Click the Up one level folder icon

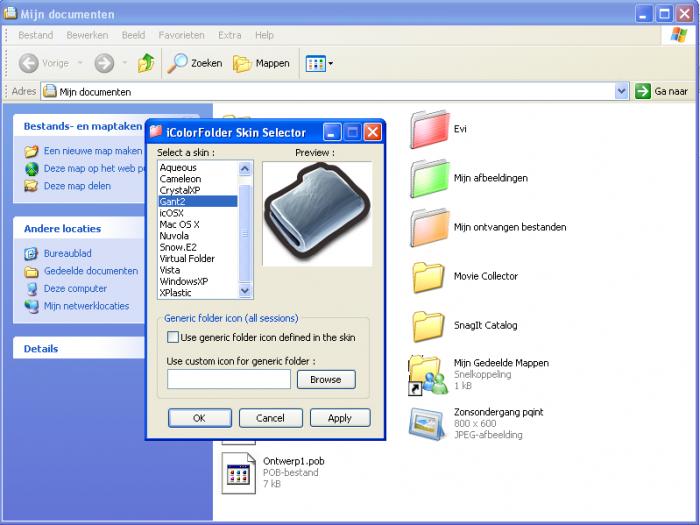[146, 63]
